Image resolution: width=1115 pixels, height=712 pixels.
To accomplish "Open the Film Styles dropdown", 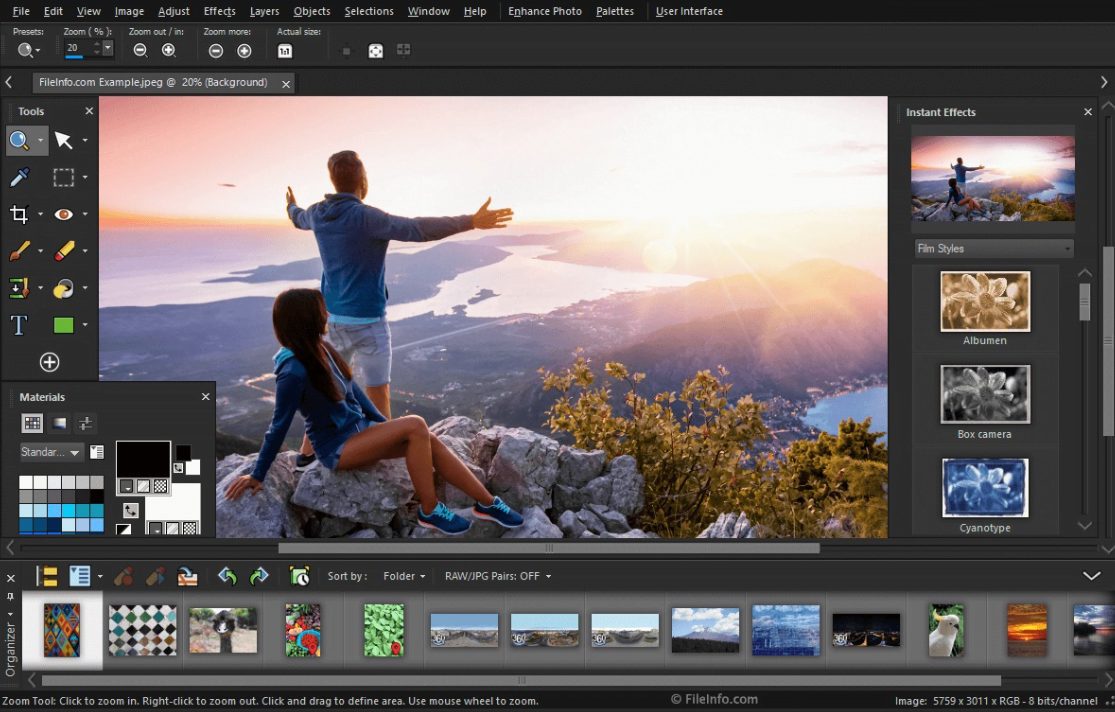I will pos(992,248).
